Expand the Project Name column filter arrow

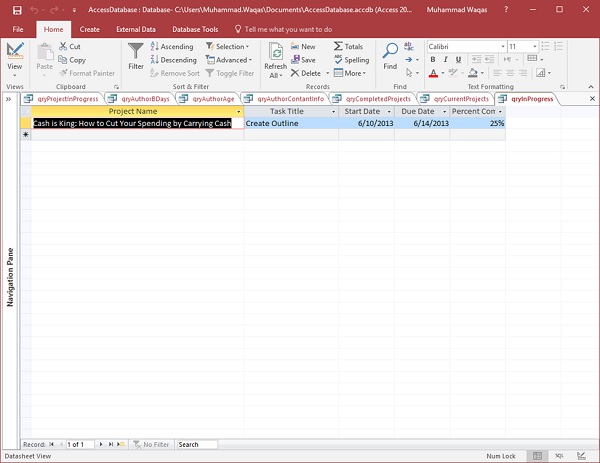pyautogui.click(x=239, y=111)
